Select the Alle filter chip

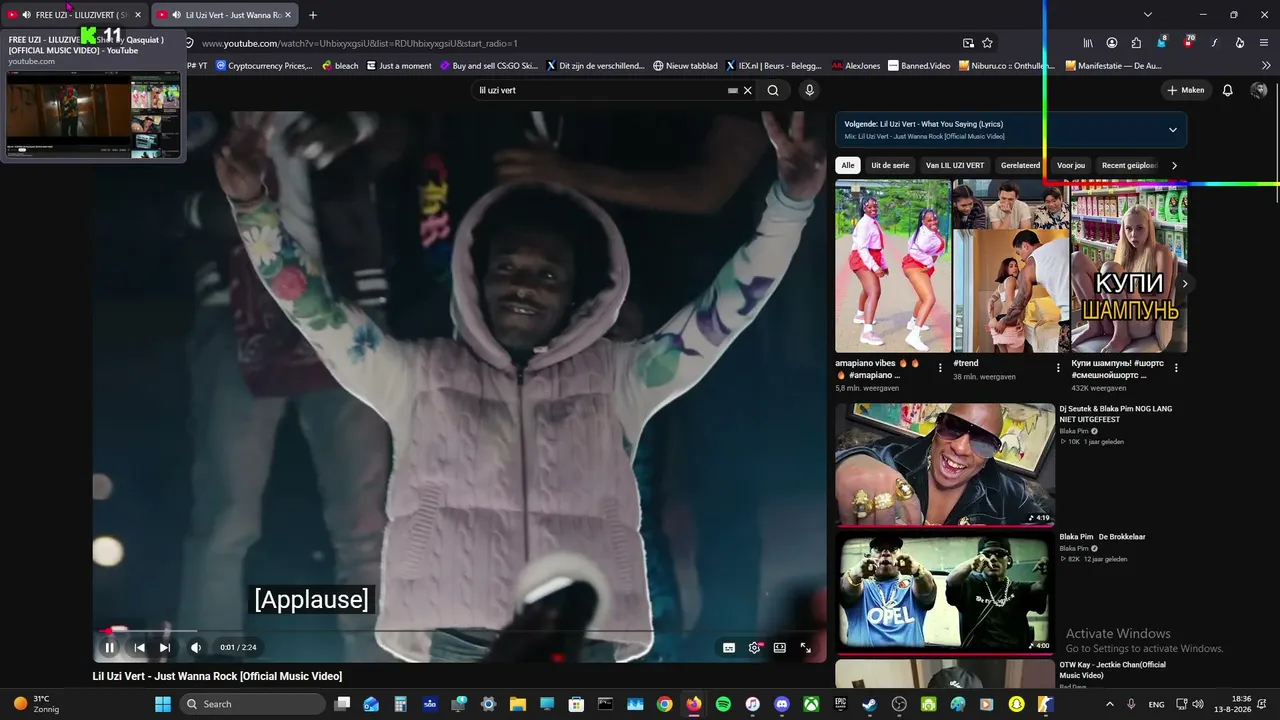[x=848, y=165]
